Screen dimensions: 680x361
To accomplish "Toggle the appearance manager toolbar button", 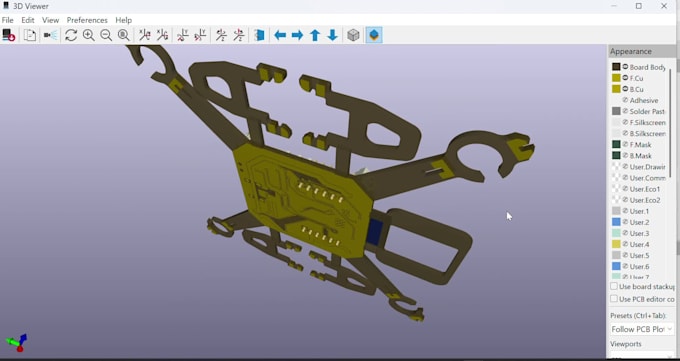I will [x=374, y=35].
